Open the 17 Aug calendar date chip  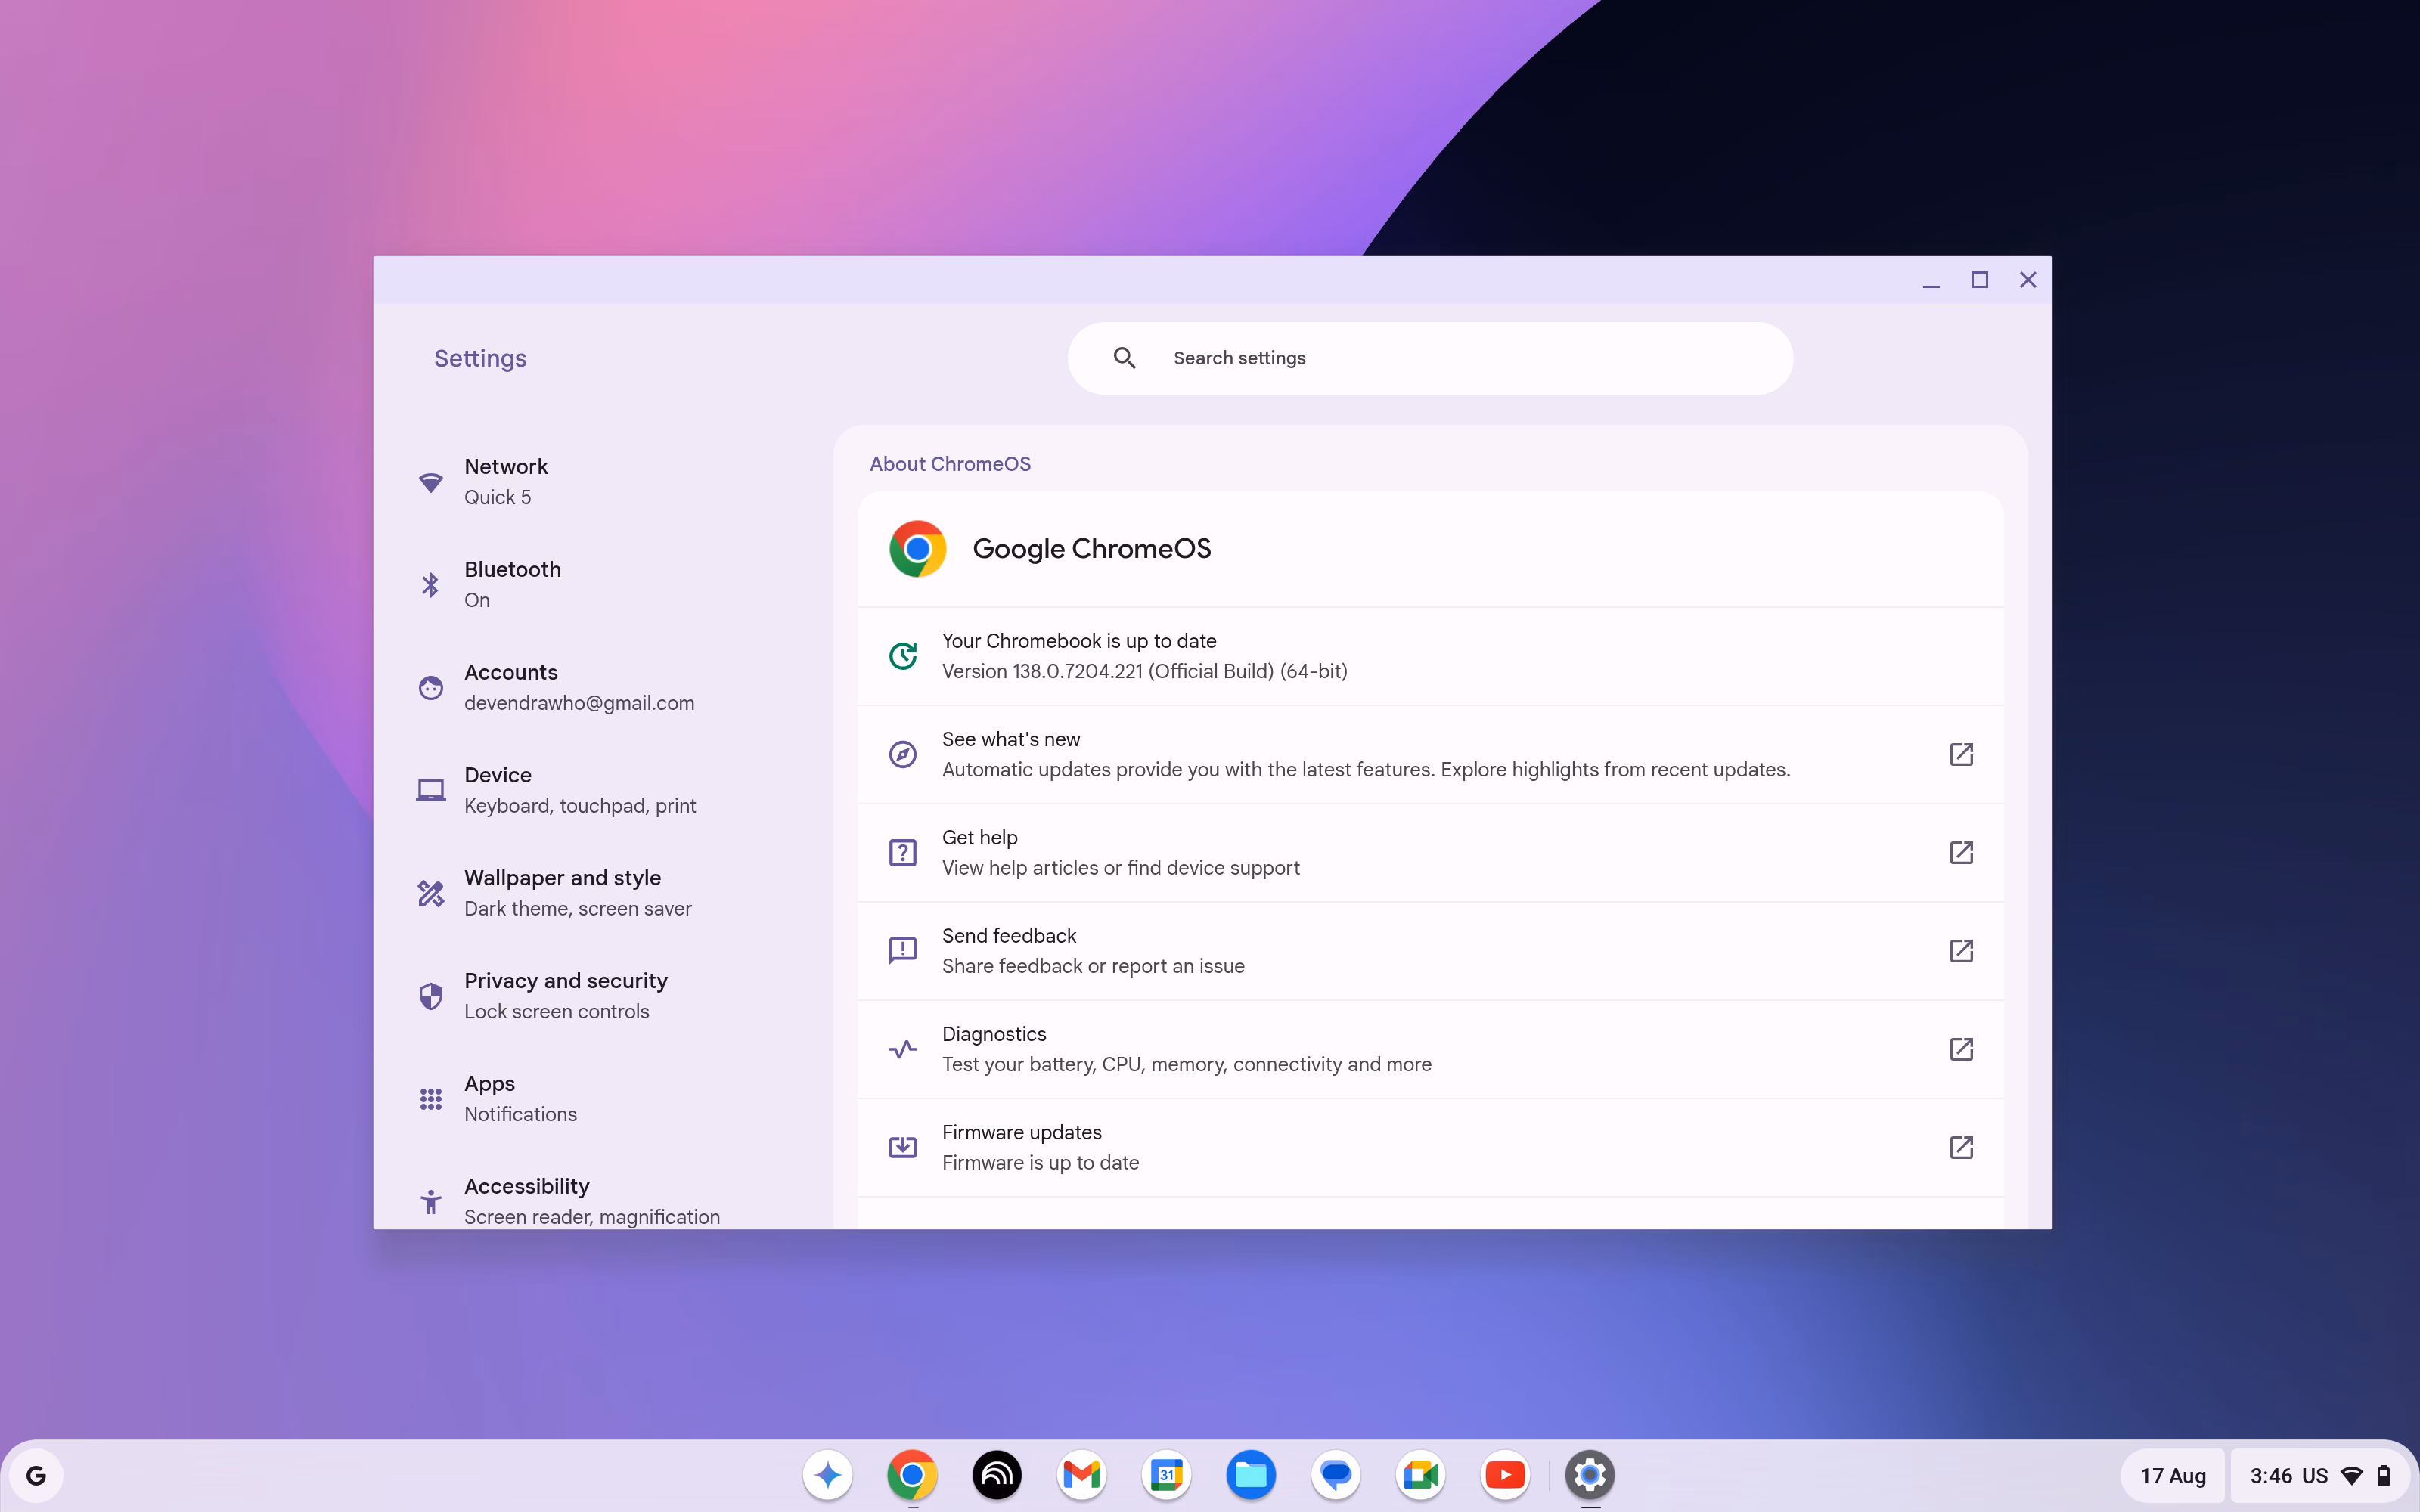(x=2173, y=1475)
